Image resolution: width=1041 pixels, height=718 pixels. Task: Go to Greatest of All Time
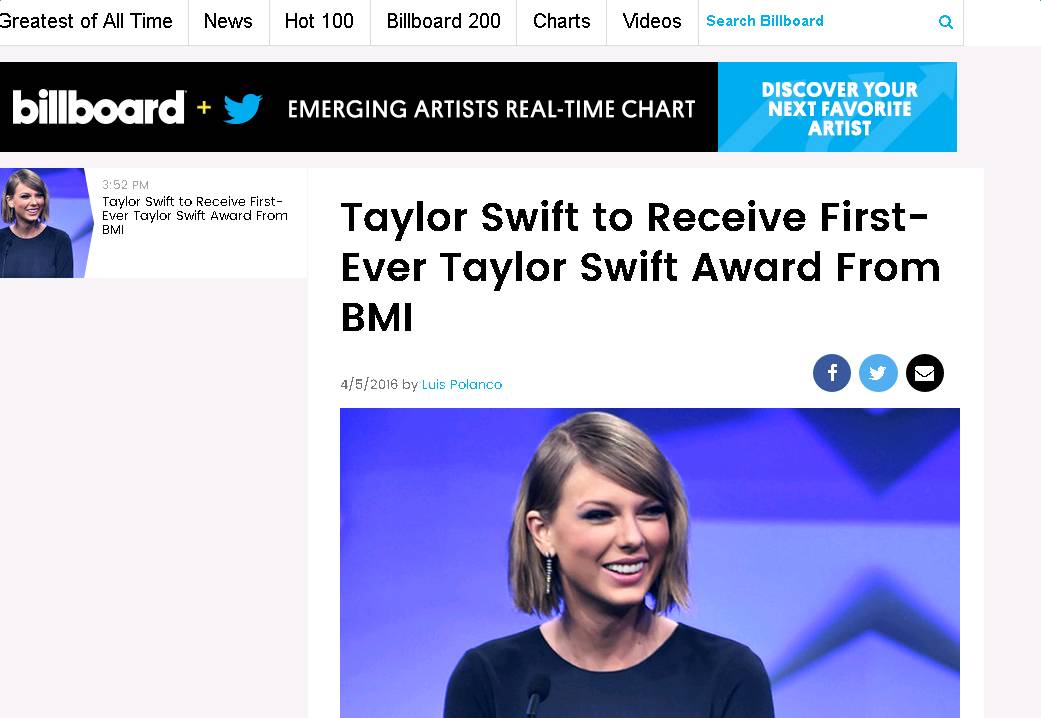pyautogui.click(x=86, y=21)
